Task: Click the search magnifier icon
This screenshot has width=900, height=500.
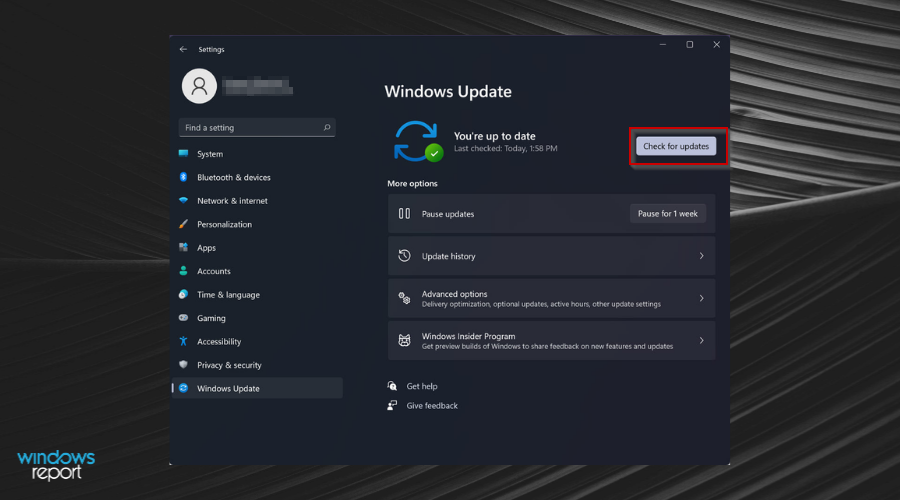Action: point(327,127)
